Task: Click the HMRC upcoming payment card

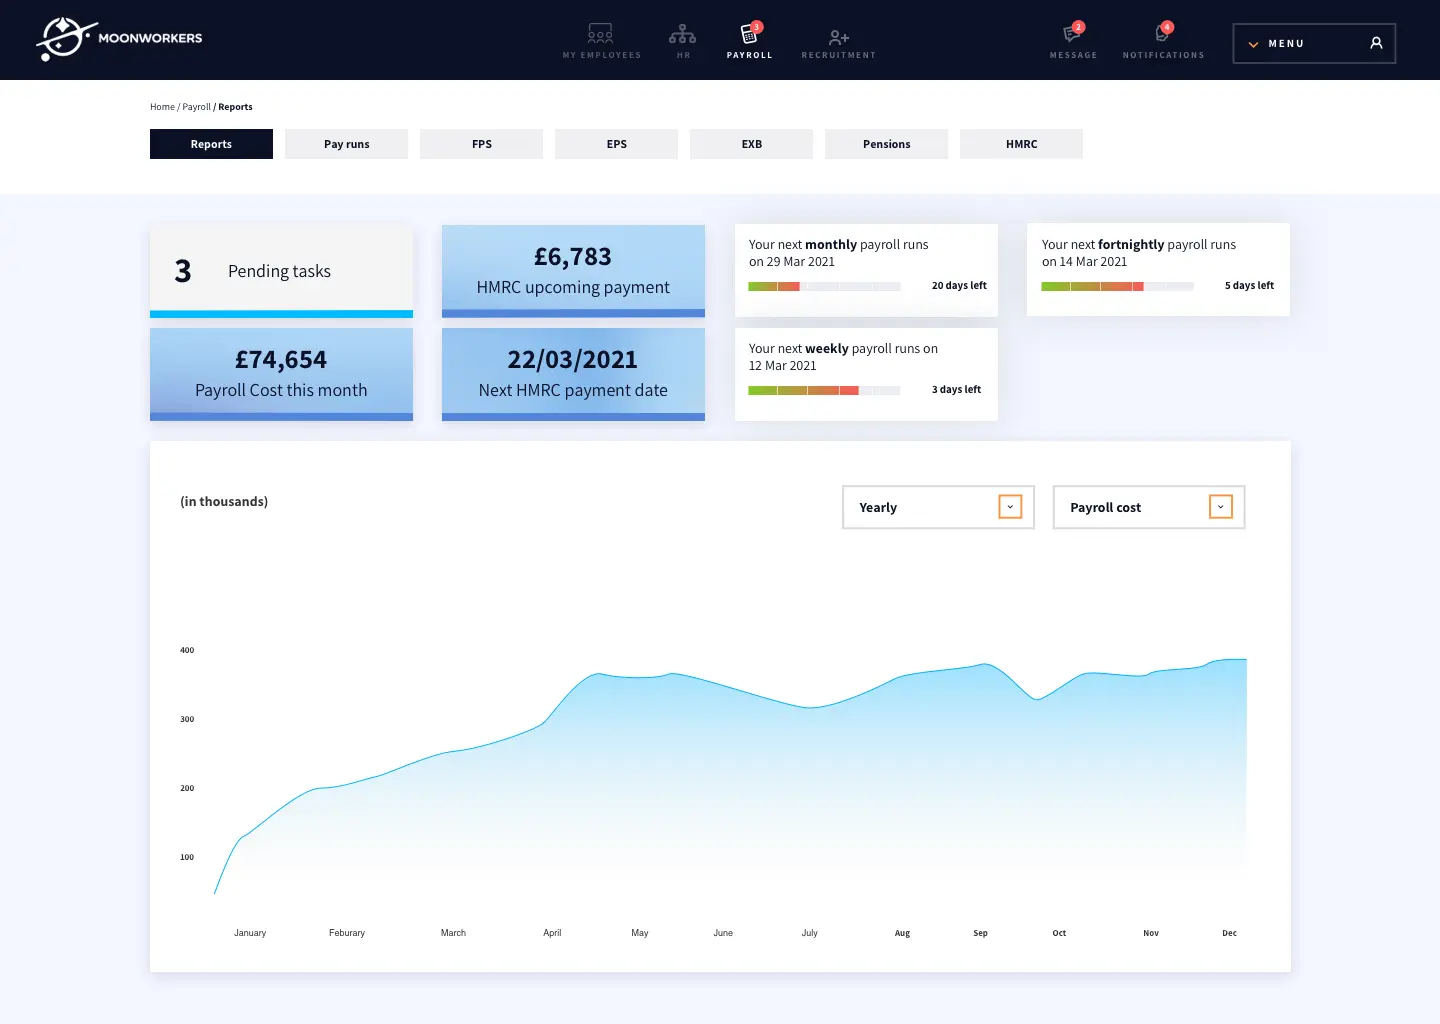Action: point(573,271)
